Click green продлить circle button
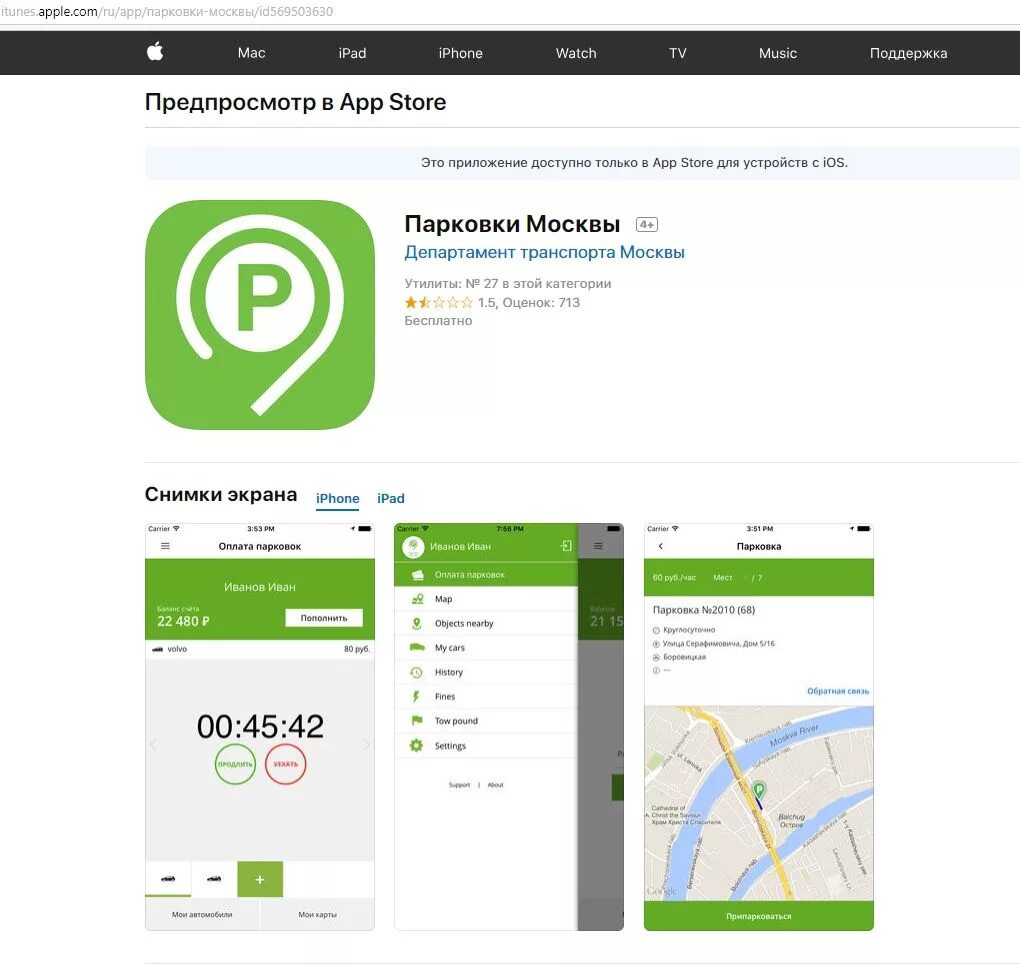 [x=235, y=764]
